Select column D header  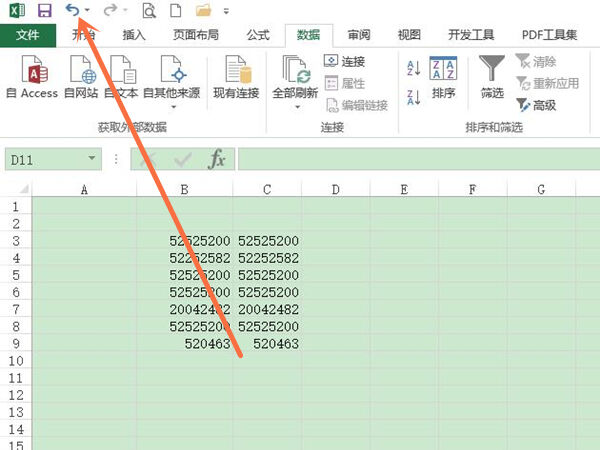pyautogui.click(x=336, y=189)
